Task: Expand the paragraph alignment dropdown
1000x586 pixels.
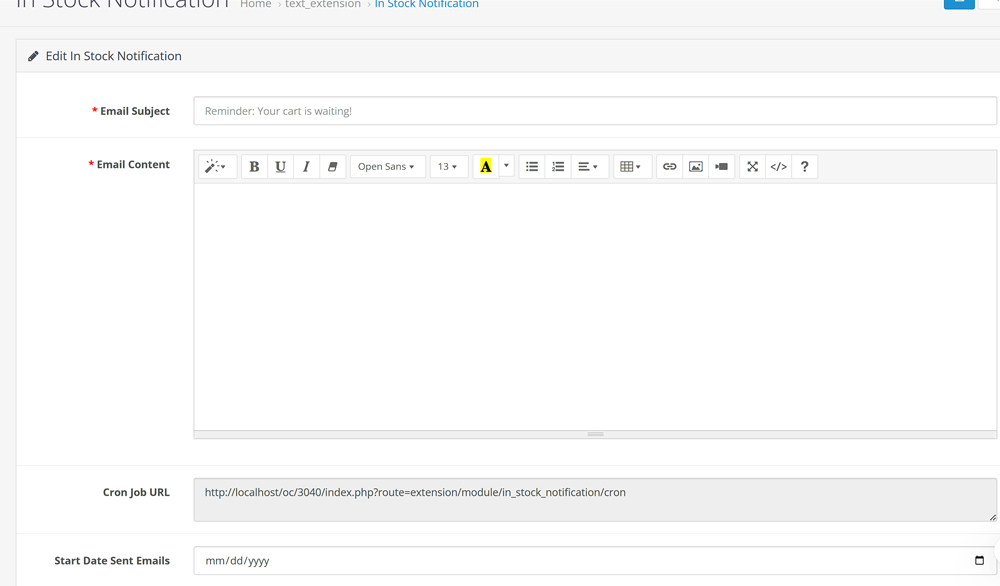Action: tap(588, 167)
